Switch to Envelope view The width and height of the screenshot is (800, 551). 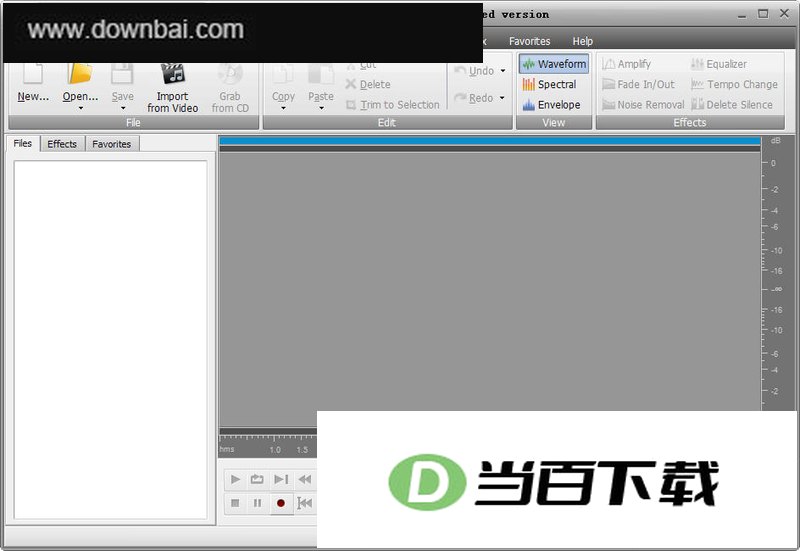coord(552,105)
